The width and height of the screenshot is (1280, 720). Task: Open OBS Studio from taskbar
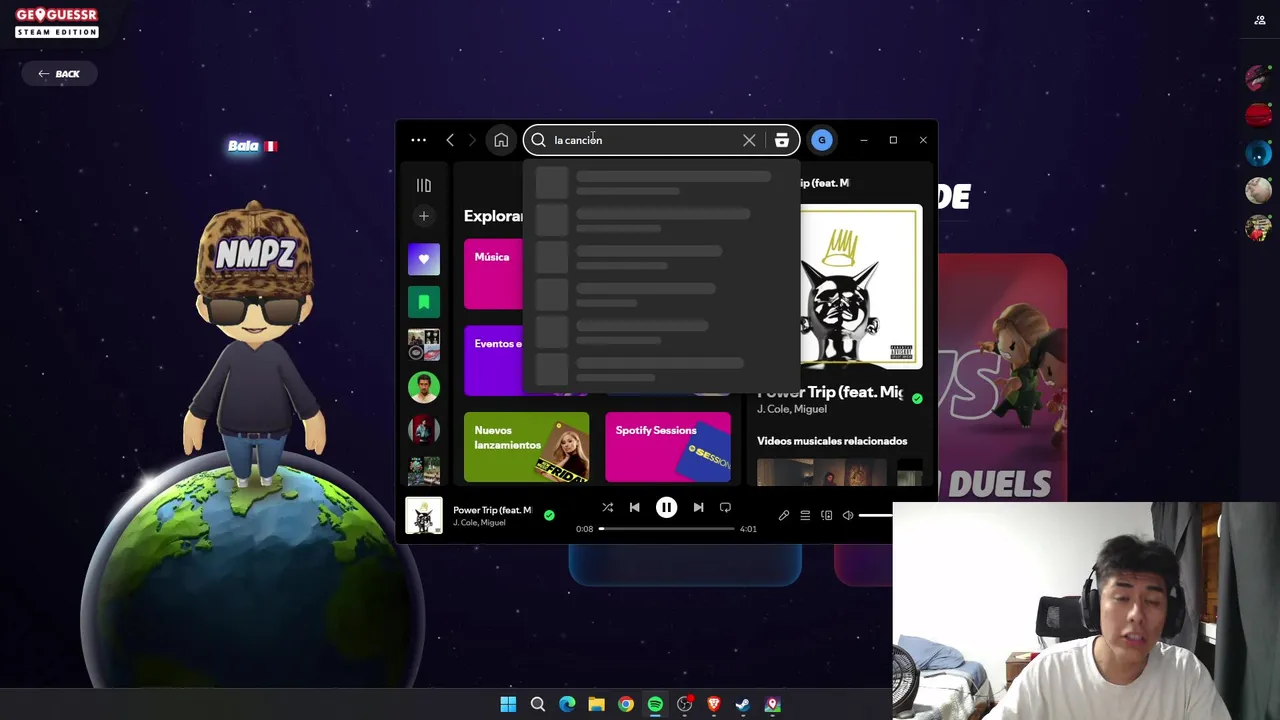tap(684, 705)
